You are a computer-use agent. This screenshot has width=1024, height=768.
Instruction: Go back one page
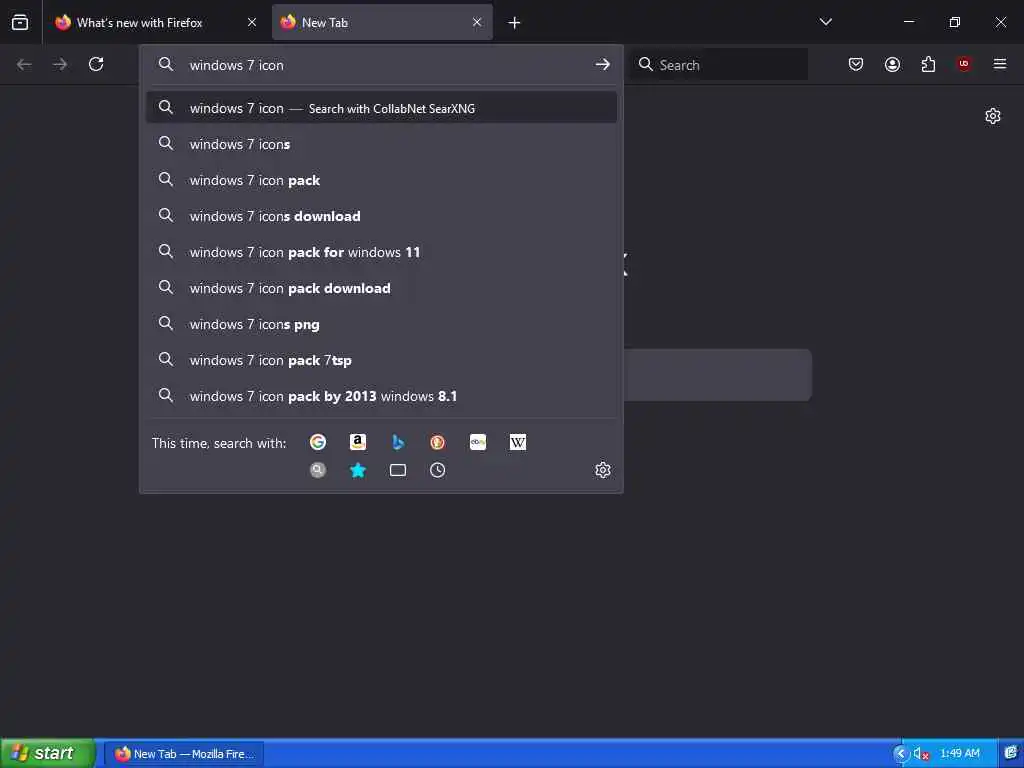click(x=24, y=64)
